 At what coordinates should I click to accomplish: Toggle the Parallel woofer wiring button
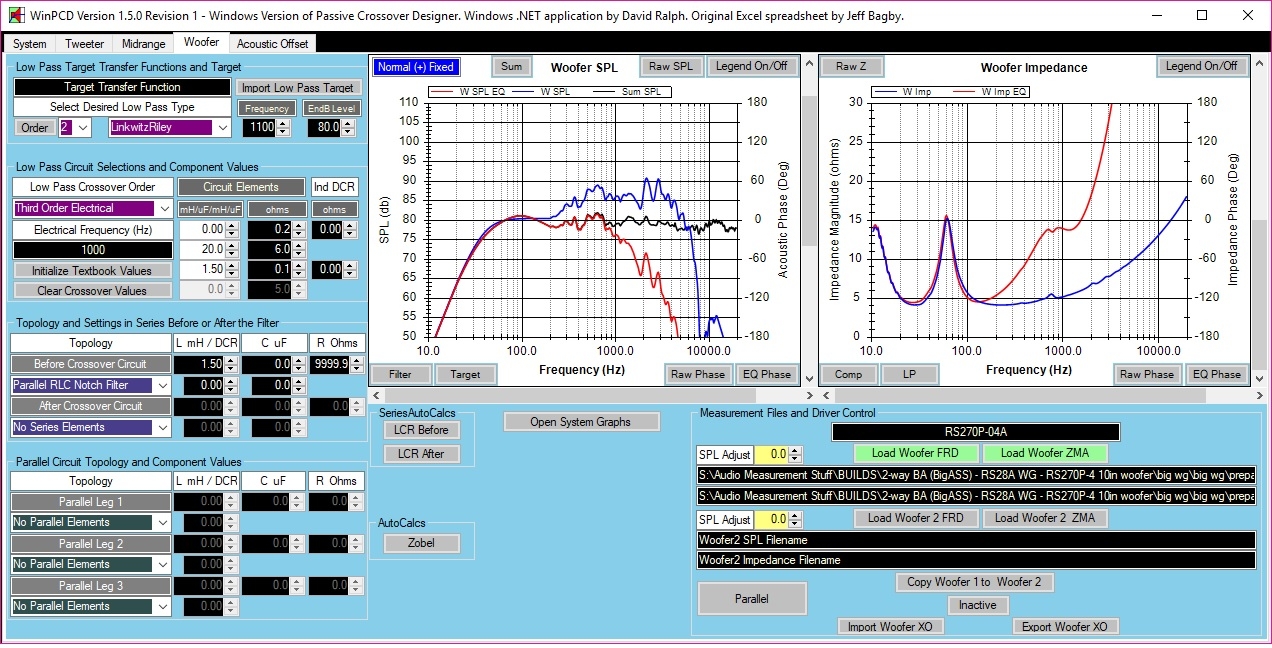tap(752, 599)
